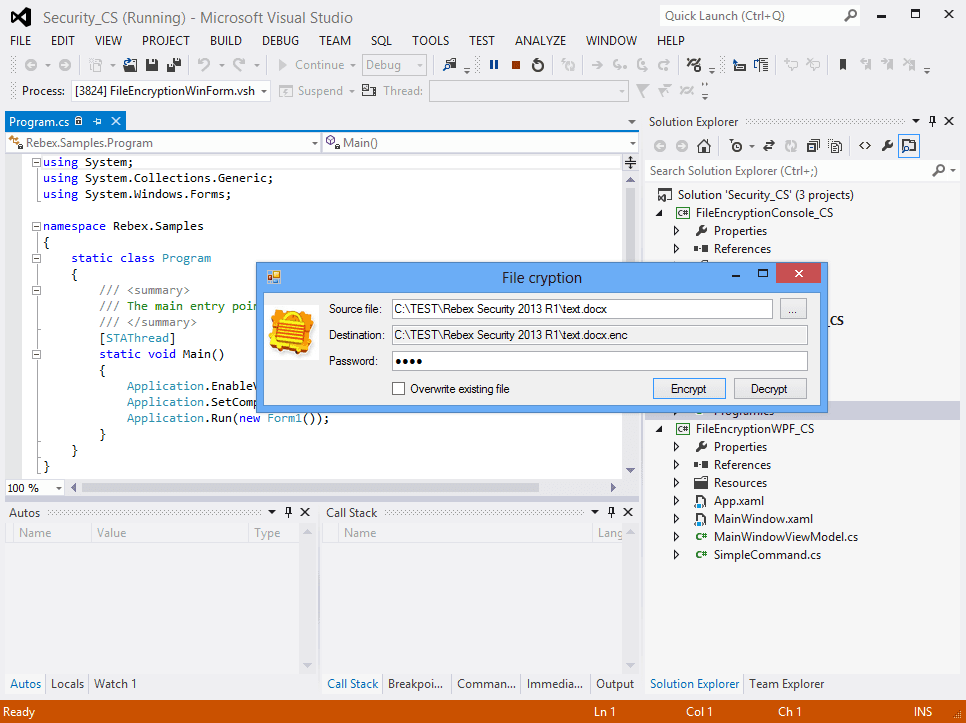Expand the Resources folder node
This screenshot has height=723, width=966.
(676, 483)
